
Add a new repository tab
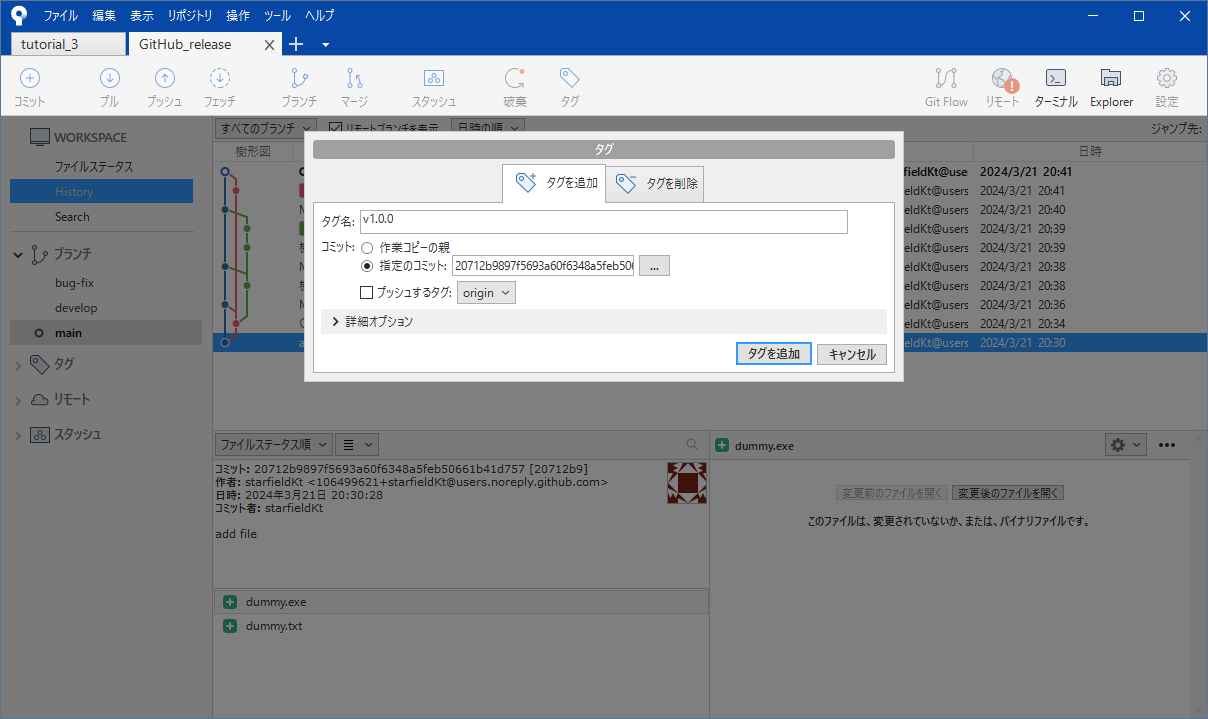(296, 44)
